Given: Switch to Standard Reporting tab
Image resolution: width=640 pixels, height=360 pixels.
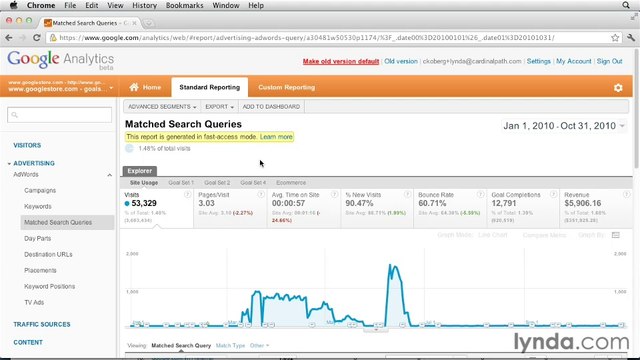Looking at the screenshot, I should (209, 87).
